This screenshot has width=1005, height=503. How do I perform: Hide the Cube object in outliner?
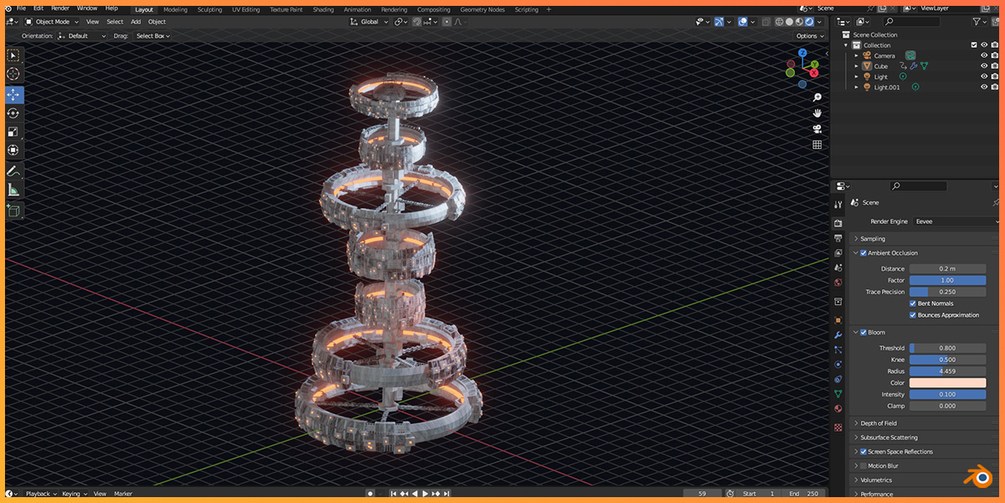(984, 66)
